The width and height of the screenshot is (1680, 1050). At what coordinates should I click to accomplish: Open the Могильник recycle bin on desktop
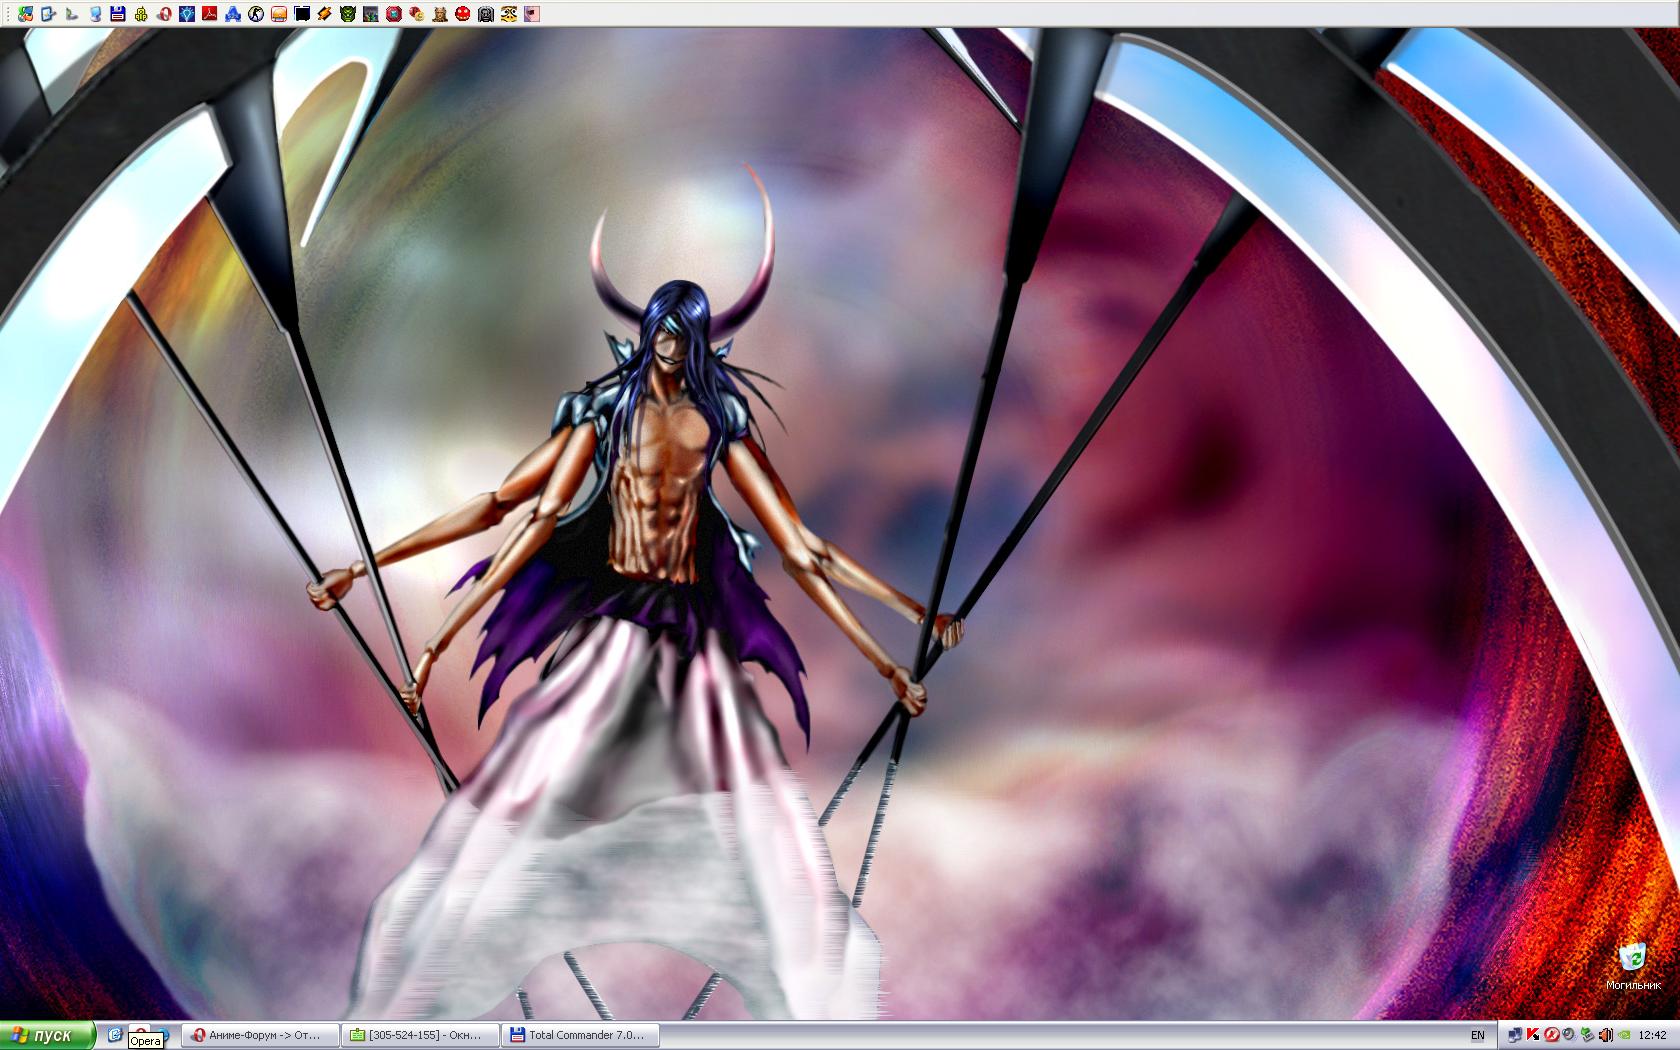point(1633,966)
